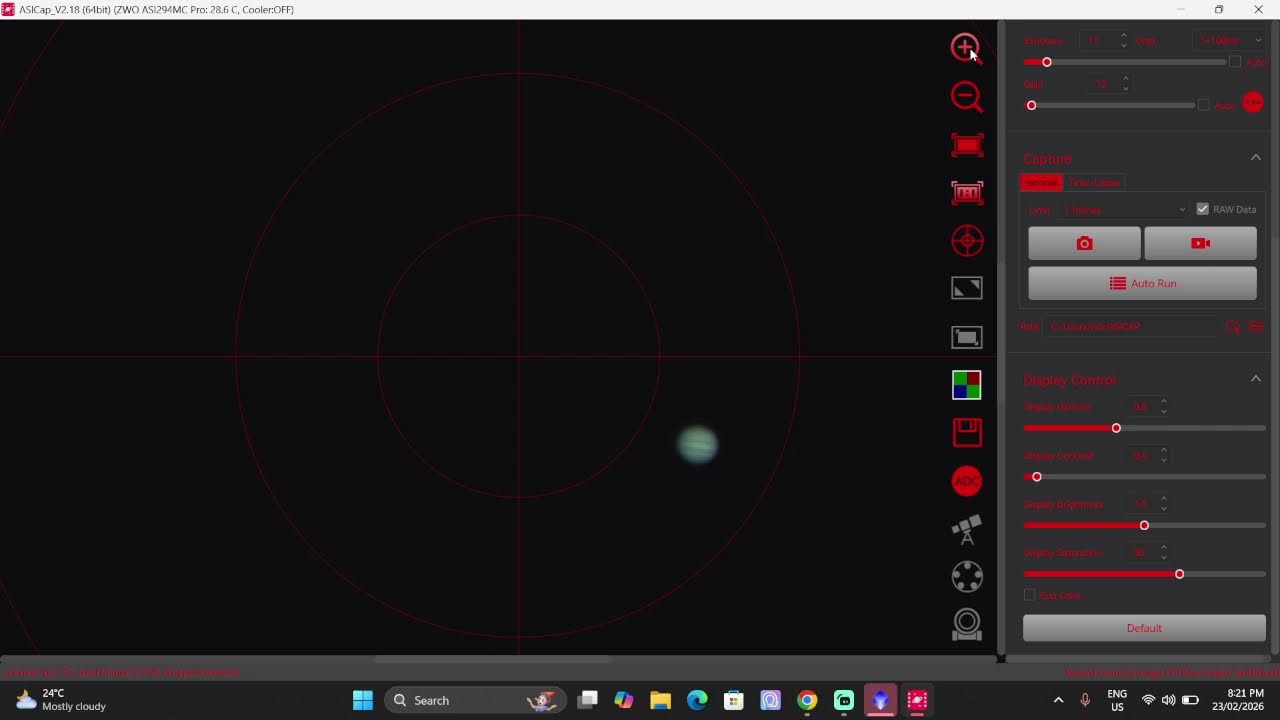Collapse the Display Control section
The height and width of the screenshot is (720, 1280).
pyautogui.click(x=1256, y=379)
